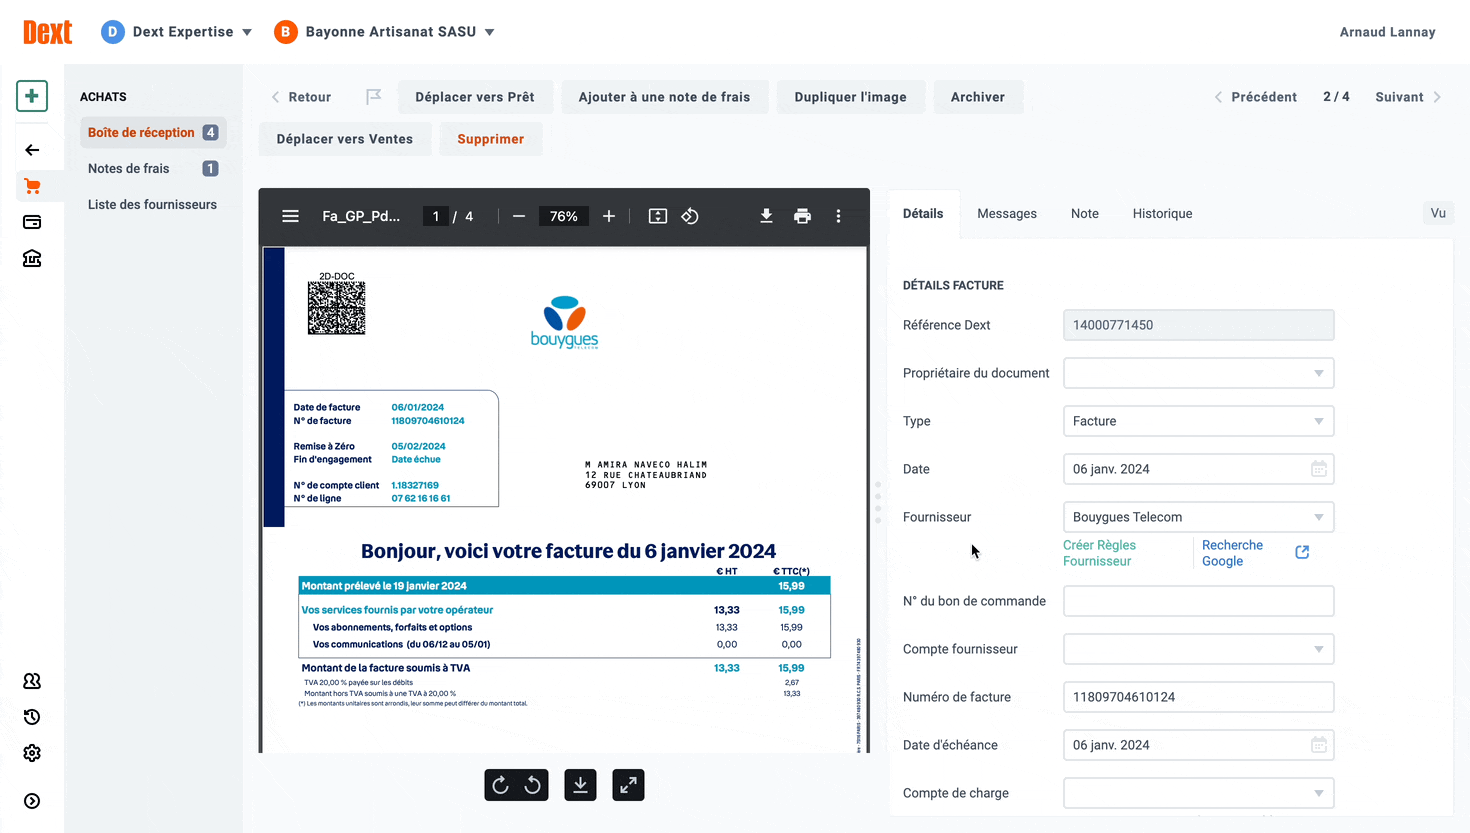Switch to the Messages tab
The image size is (1470, 833).
pyautogui.click(x=1007, y=214)
